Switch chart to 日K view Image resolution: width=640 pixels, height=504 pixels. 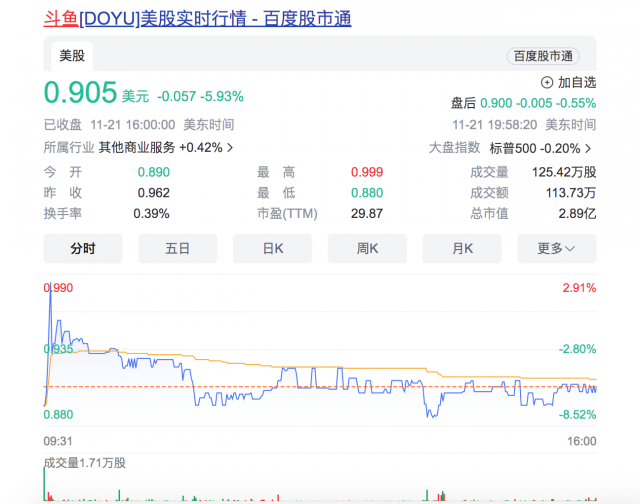[x=272, y=248]
